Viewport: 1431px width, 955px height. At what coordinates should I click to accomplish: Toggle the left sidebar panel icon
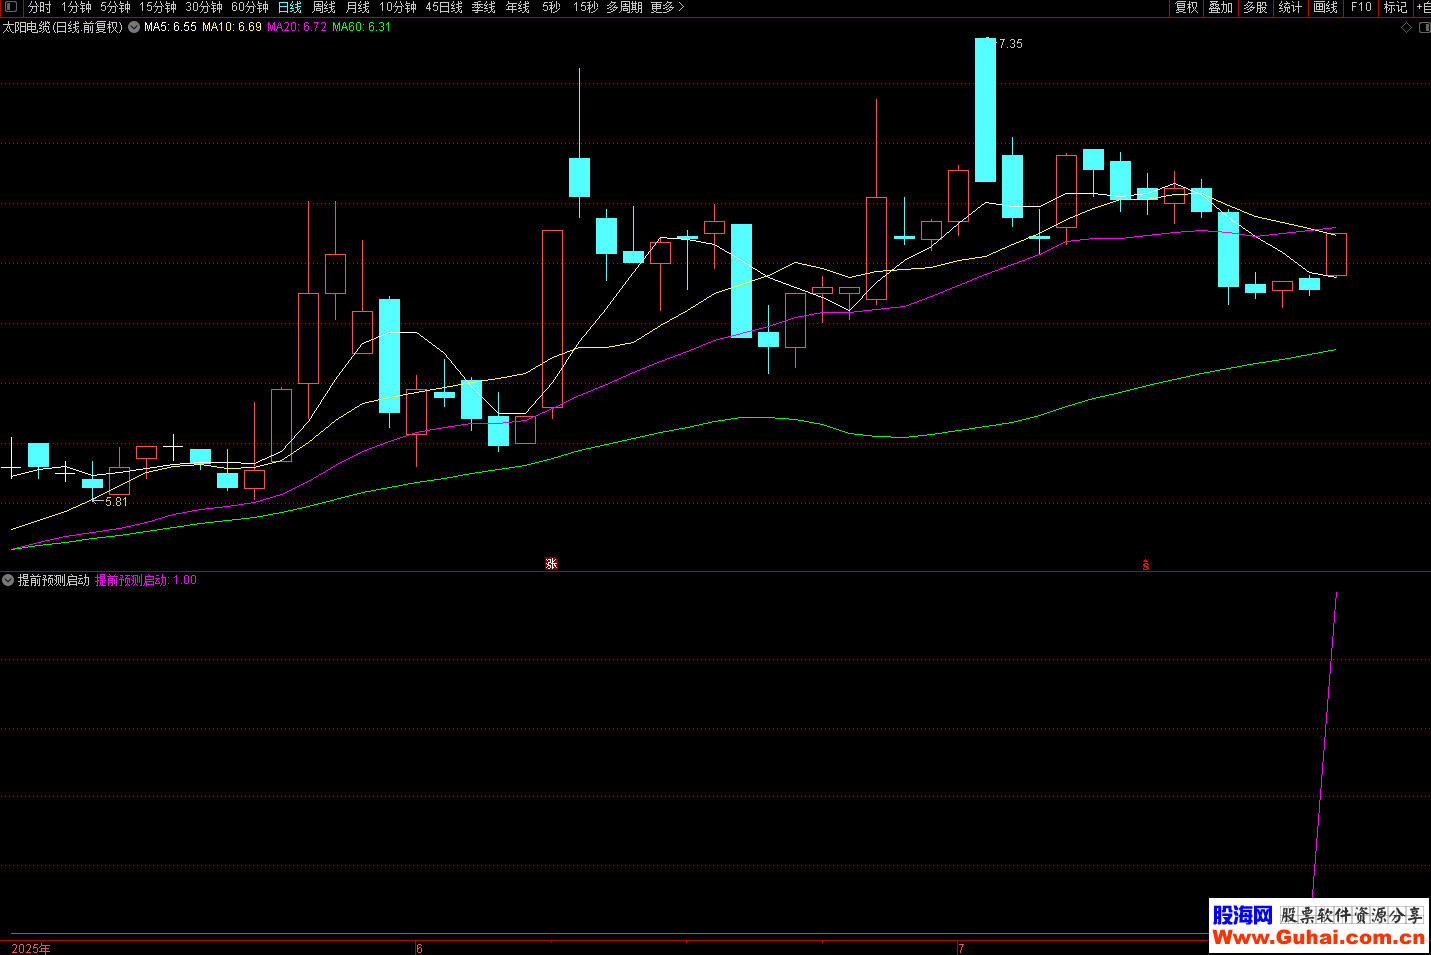10,7
